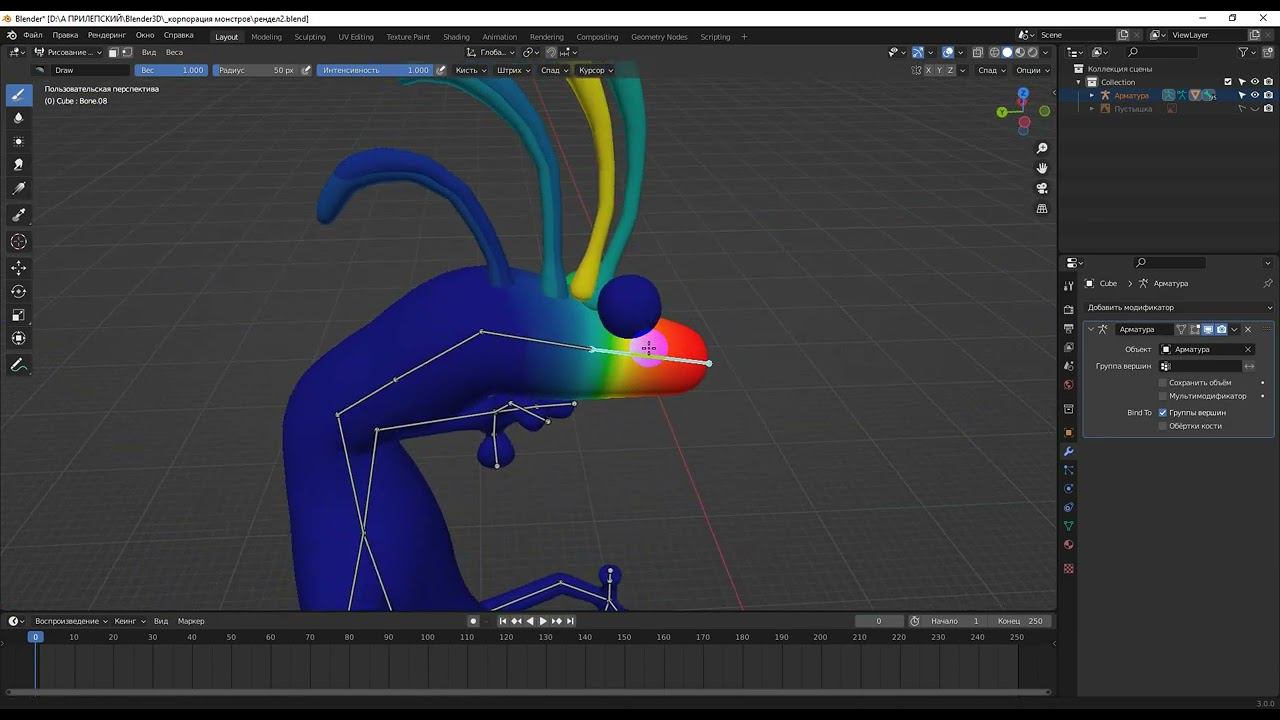Screen dimensions: 1280x720
Task: Toggle render visibility of Пустышка camera icon
Action: click(x=1268, y=108)
